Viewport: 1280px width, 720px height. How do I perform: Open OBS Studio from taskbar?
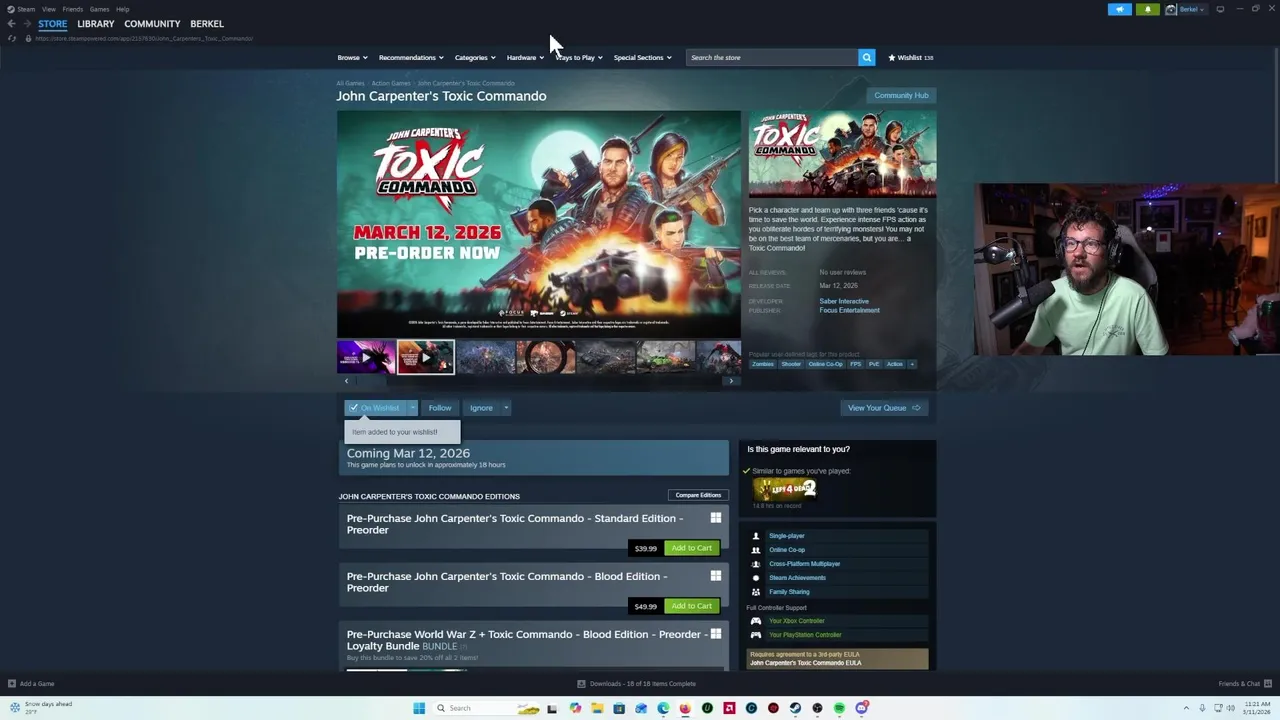tap(817, 708)
